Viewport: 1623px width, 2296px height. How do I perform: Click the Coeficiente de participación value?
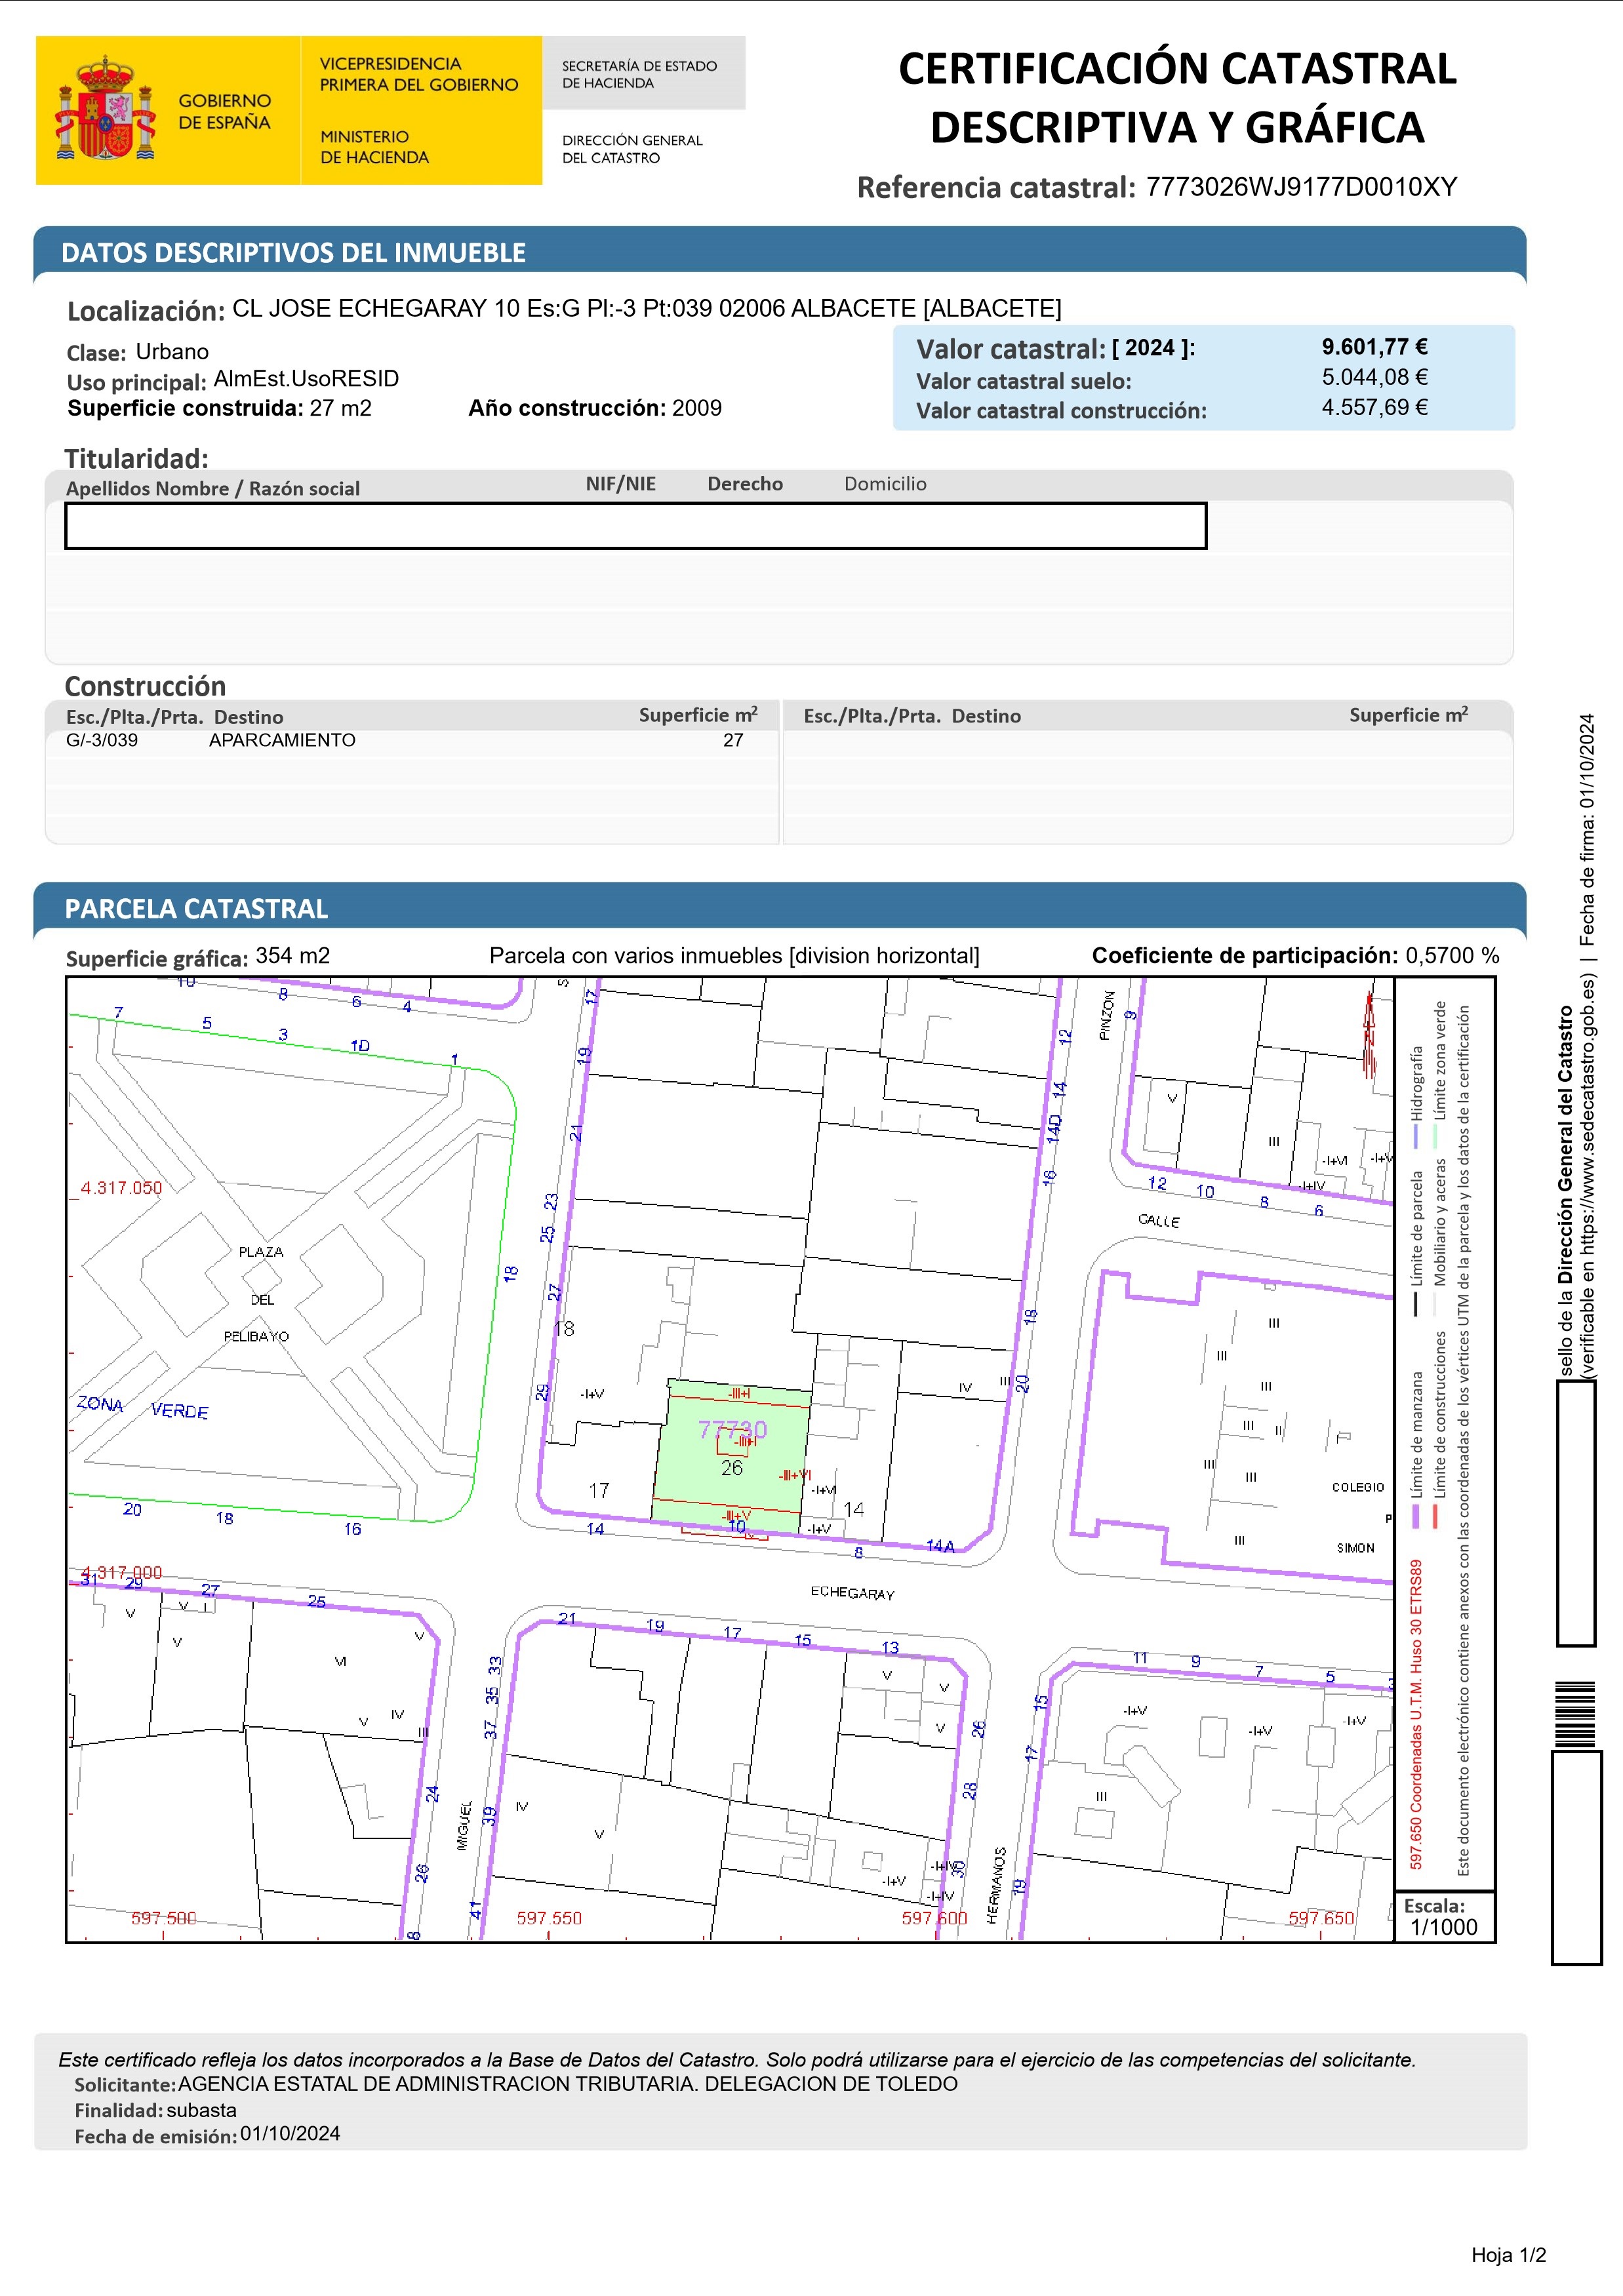point(1452,955)
